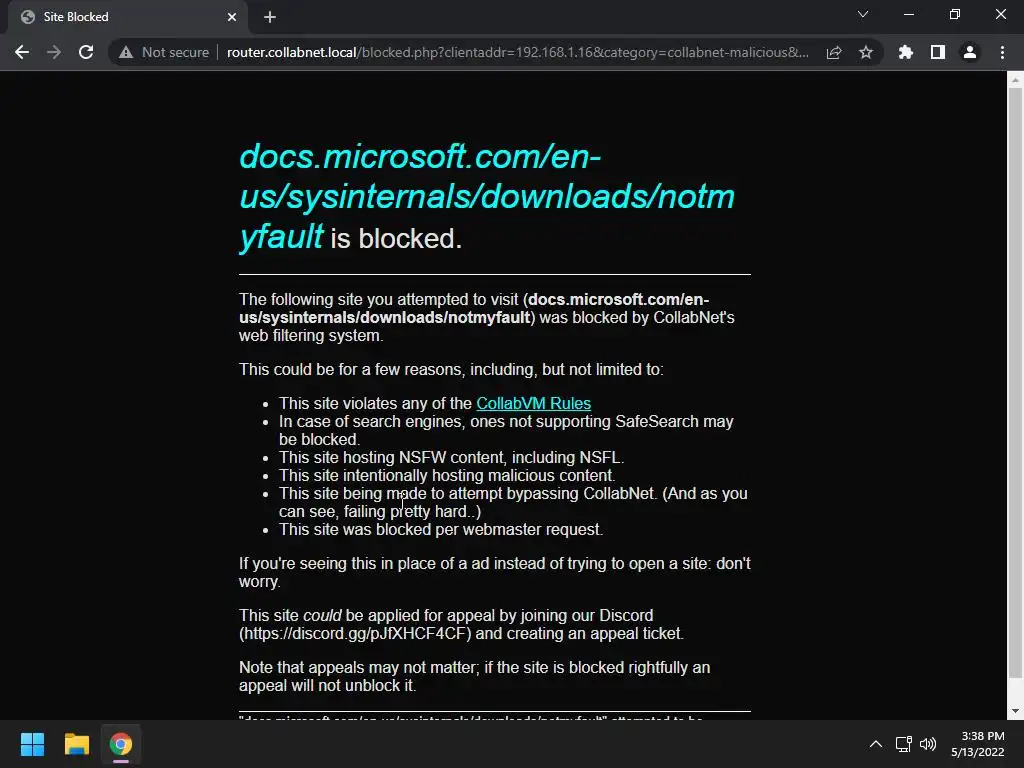The image size is (1024, 768).
Task: Select the Site Blocked tab
Action: pyautogui.click(x=128, y=18)
